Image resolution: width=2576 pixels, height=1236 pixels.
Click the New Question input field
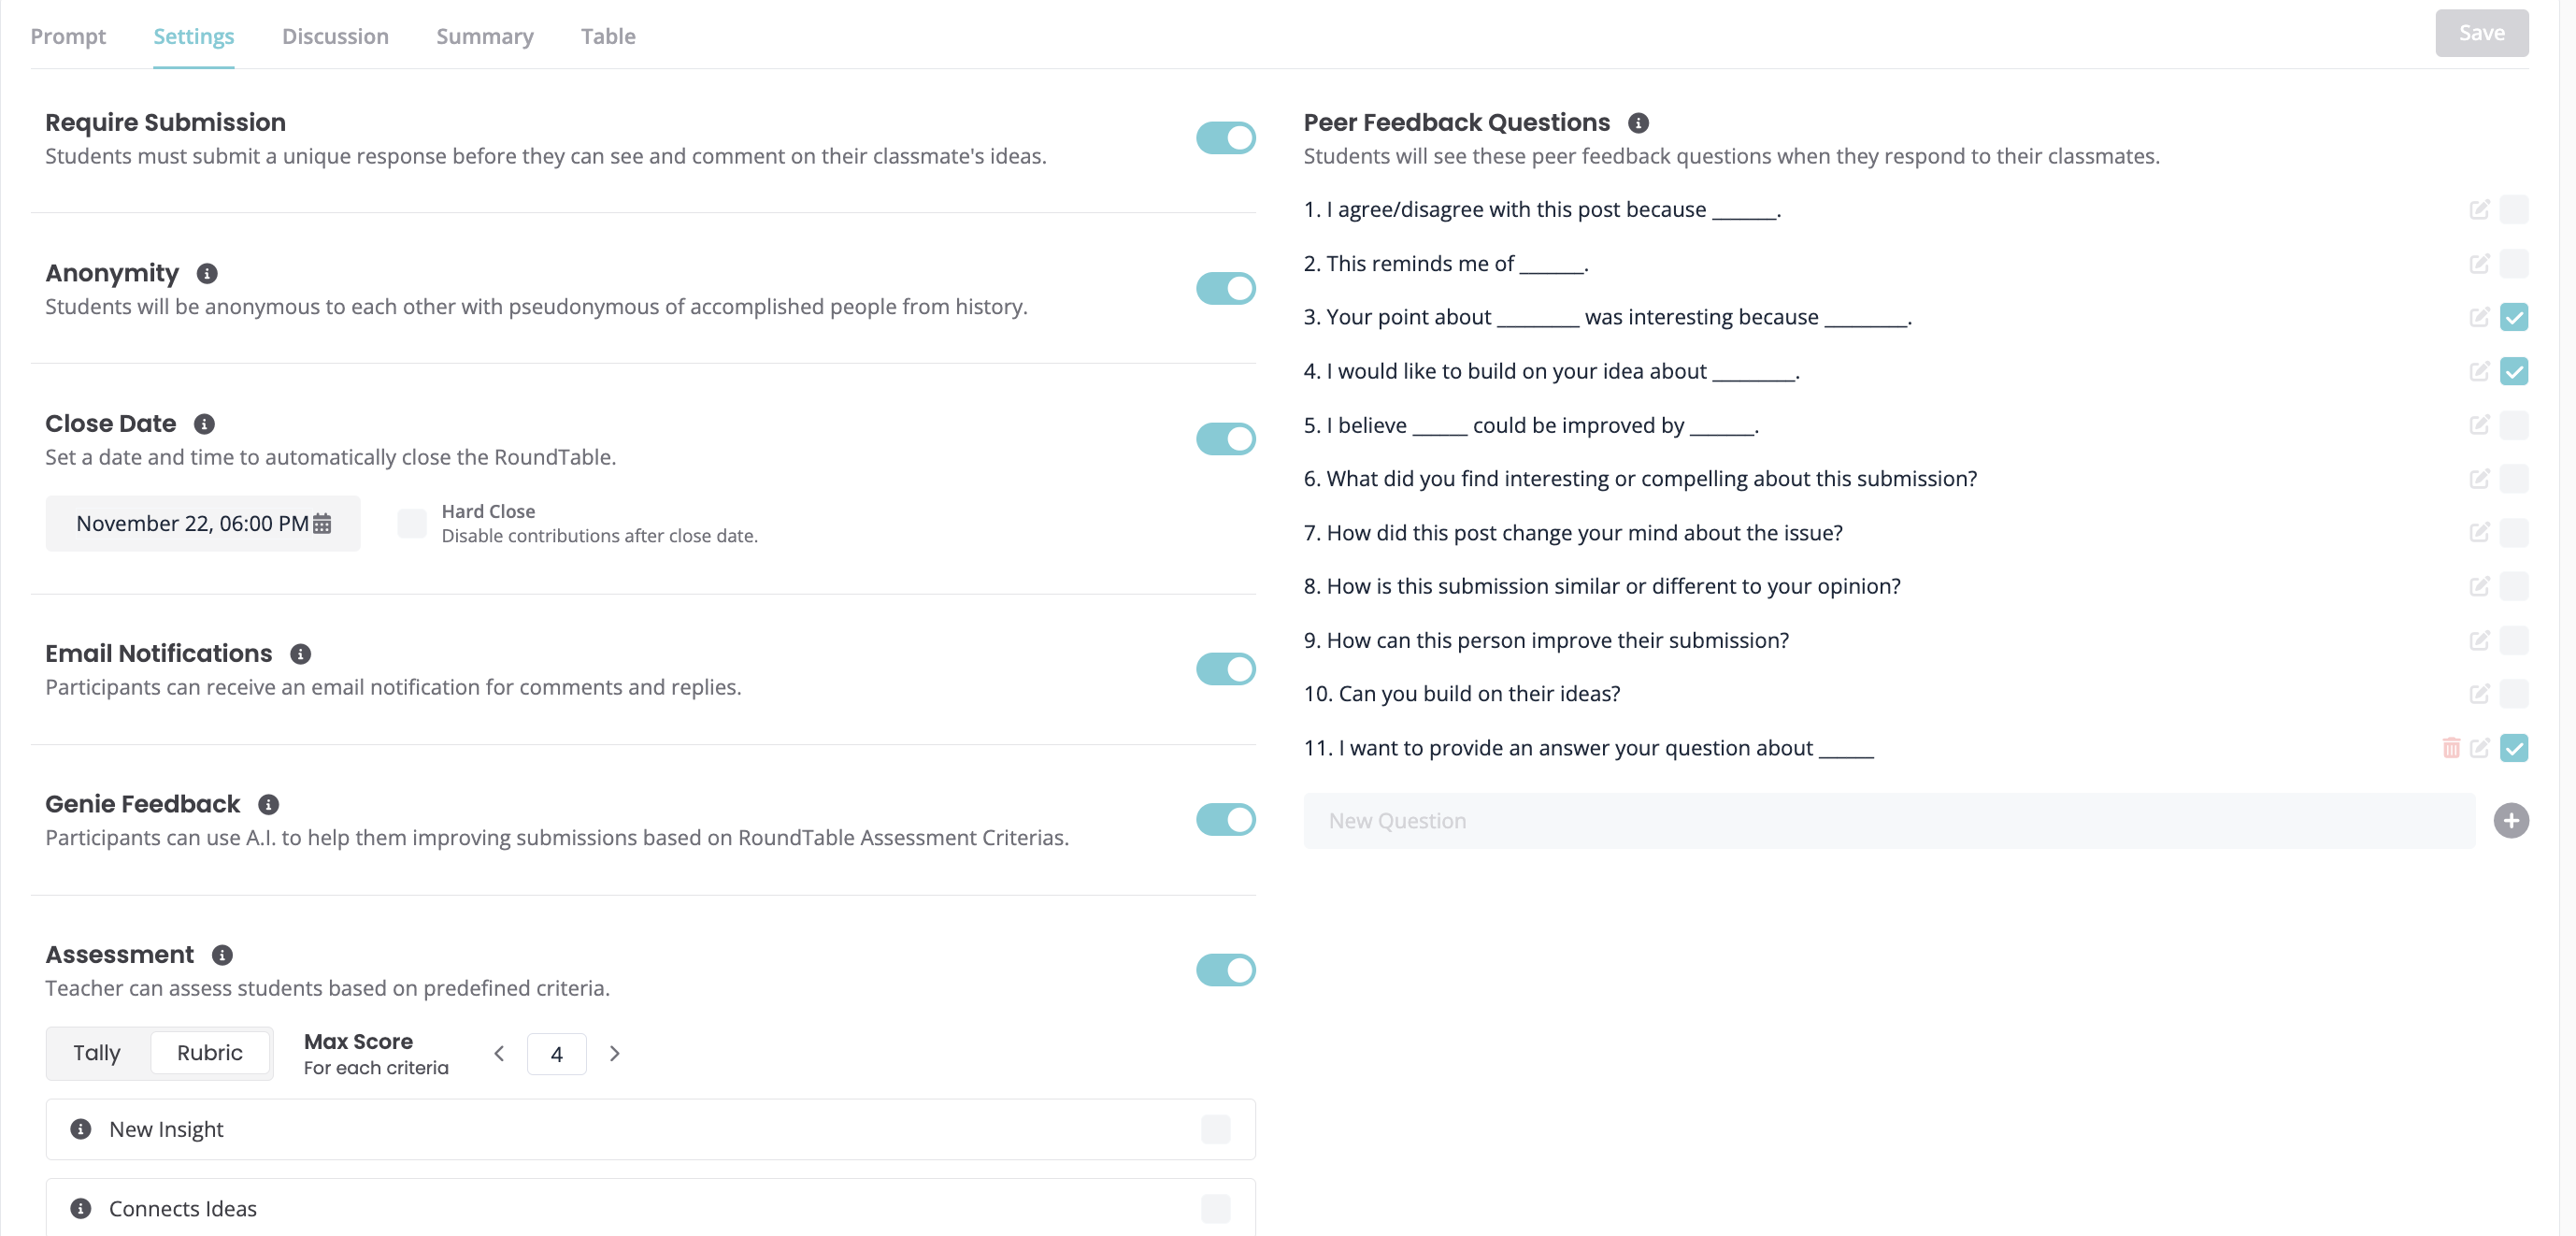click(x=1889, y=821)
